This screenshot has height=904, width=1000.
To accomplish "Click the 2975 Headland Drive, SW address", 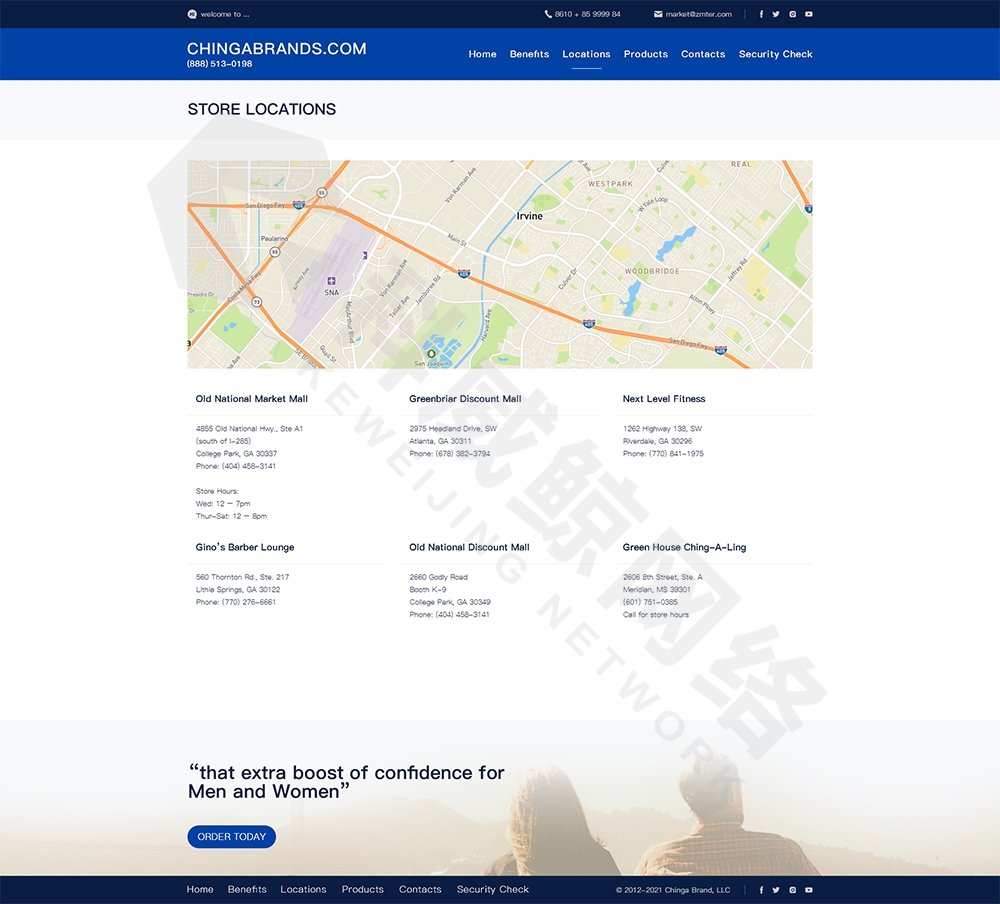I will point(453,429).
